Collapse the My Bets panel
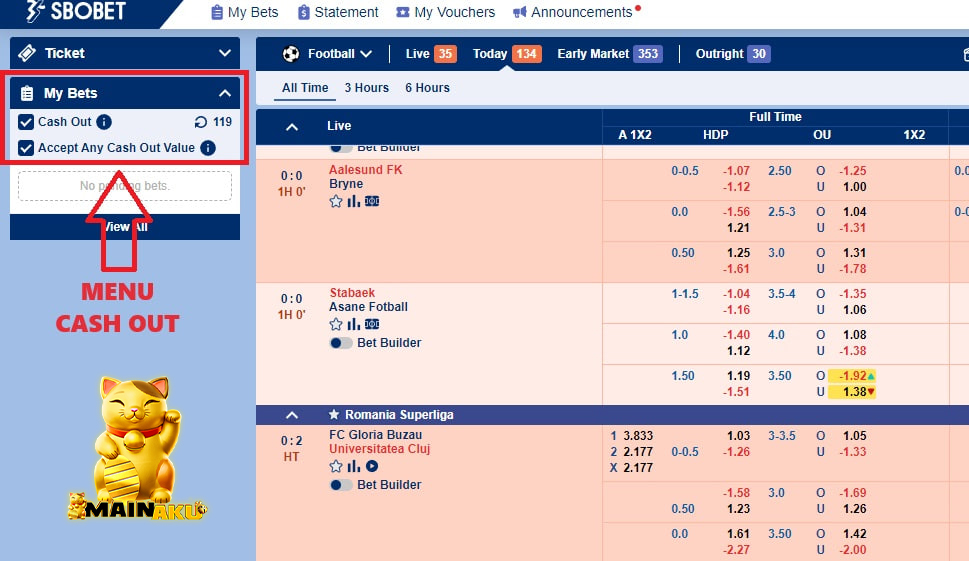The height and width of the screenshot is (561, 969). [225, 93]
